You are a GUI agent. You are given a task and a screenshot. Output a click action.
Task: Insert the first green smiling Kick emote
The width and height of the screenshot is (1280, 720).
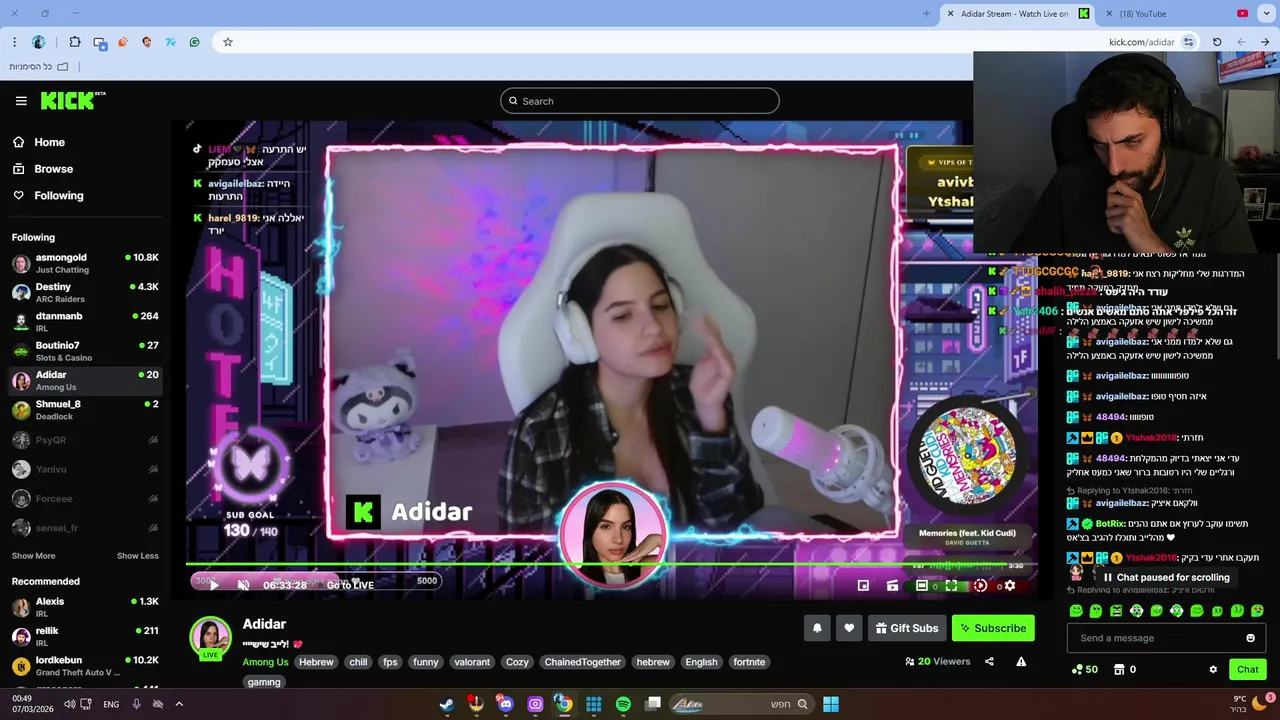click(x=1076, y=610)
